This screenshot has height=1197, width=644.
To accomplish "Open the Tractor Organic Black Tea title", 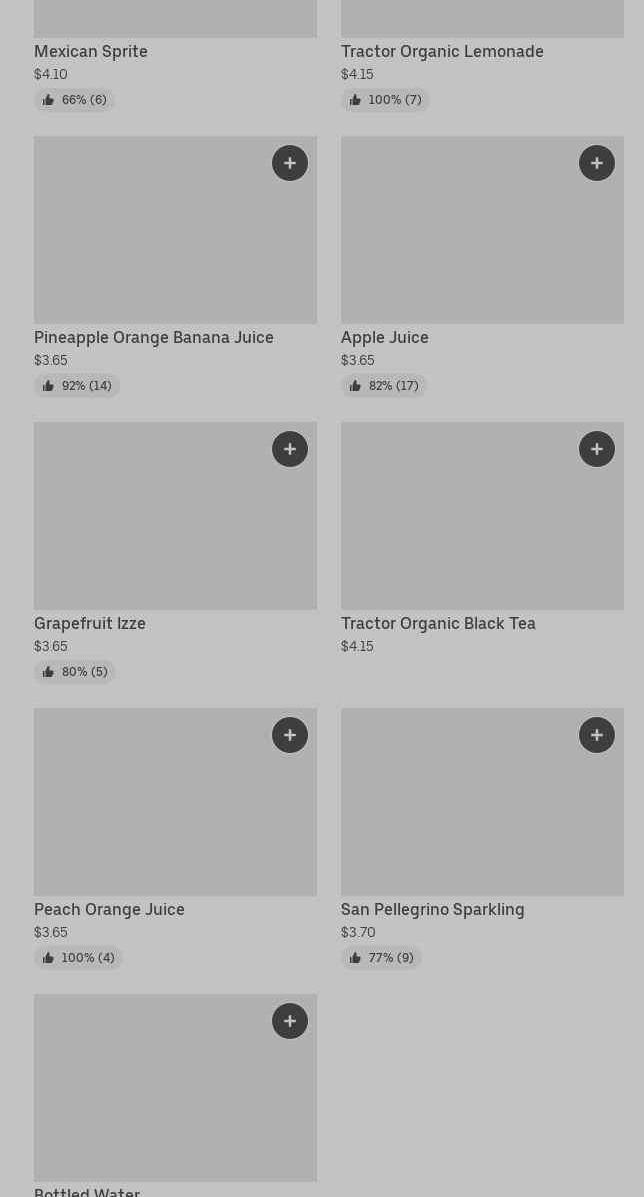I will point(438,623).
